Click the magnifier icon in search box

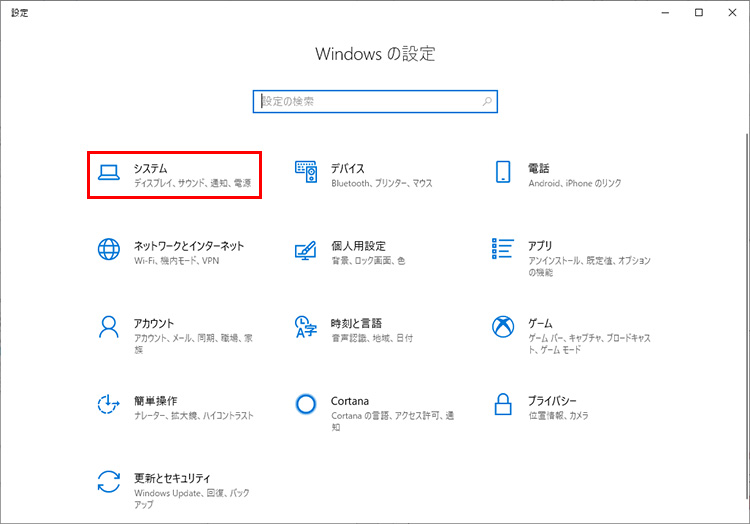pos(487,102)
